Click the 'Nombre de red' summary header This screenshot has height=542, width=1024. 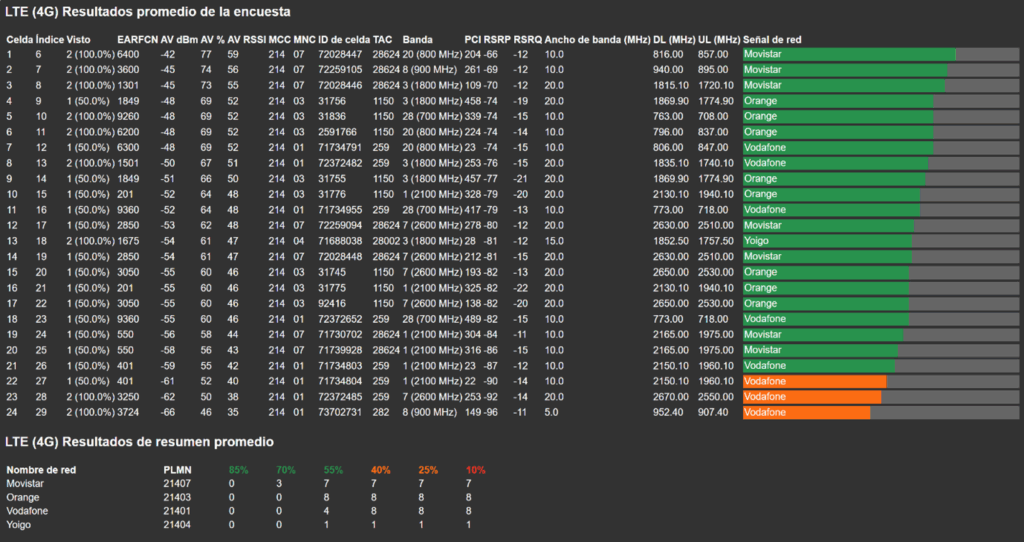41,468
